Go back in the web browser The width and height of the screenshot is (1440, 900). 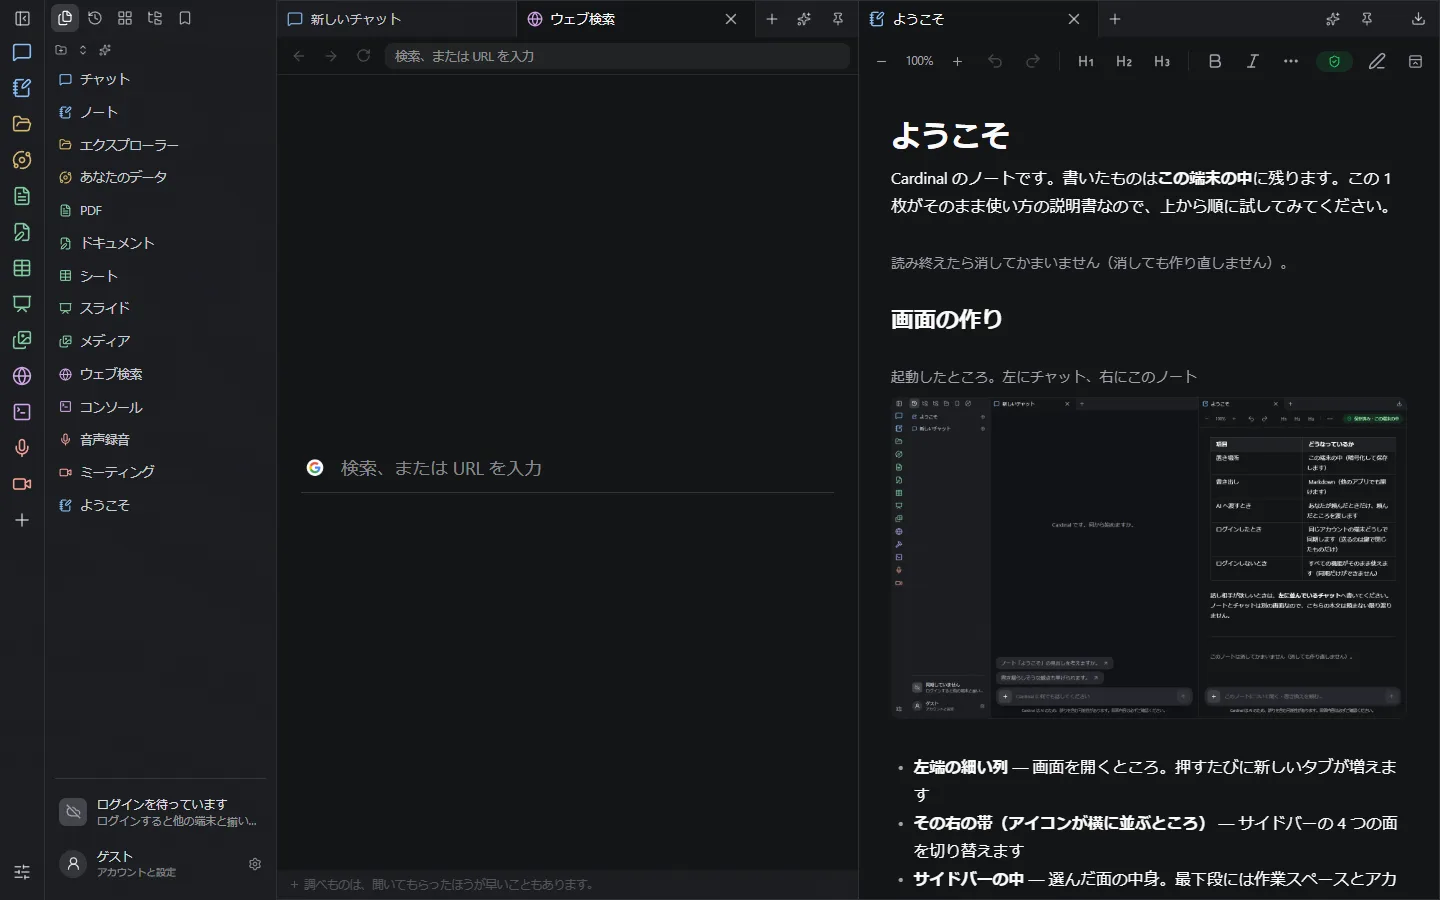[x=299, y=56]
